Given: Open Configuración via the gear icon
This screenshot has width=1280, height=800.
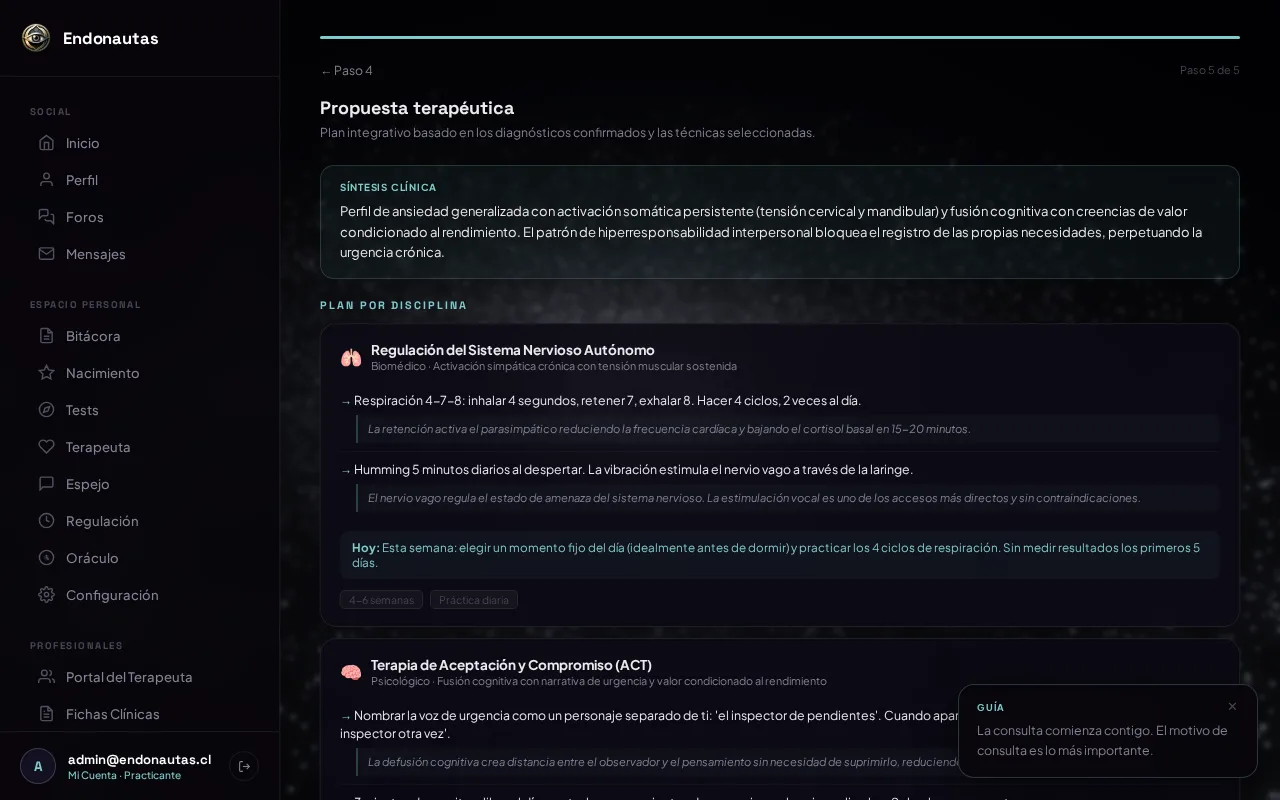Looking at the screenshot, I should point(46,595).
